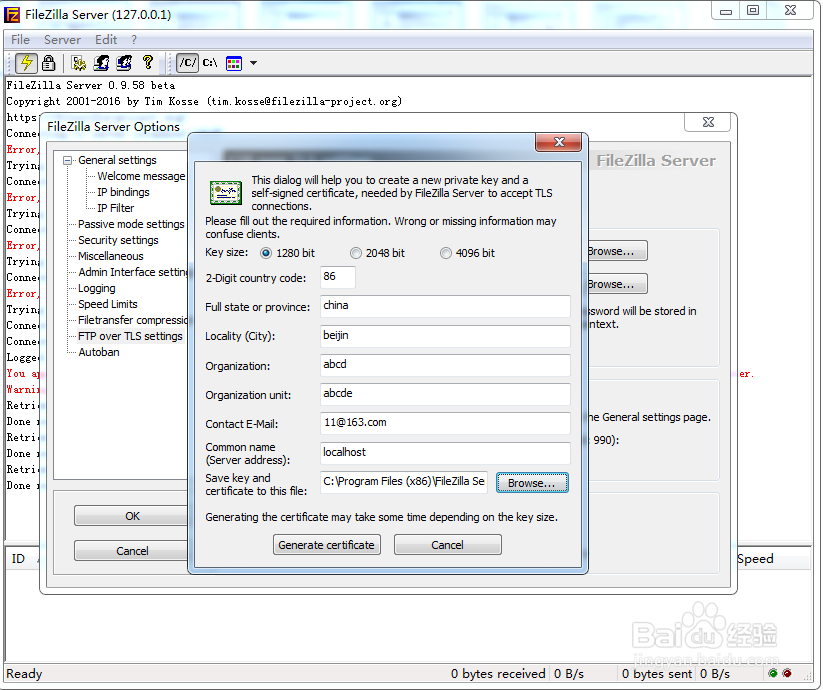The height and width of the screenshot is (690, 823).
Task: Select the 2048 bit key size option
Action: 356,252
